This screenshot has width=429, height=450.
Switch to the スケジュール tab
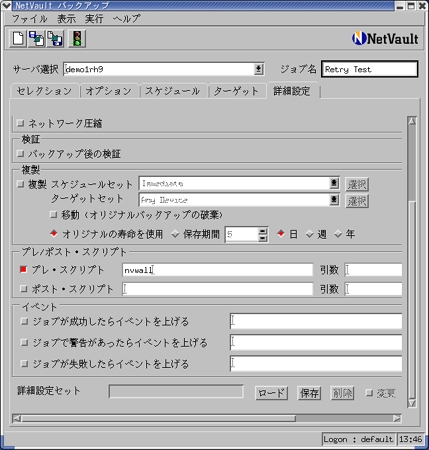coord(173,91)
